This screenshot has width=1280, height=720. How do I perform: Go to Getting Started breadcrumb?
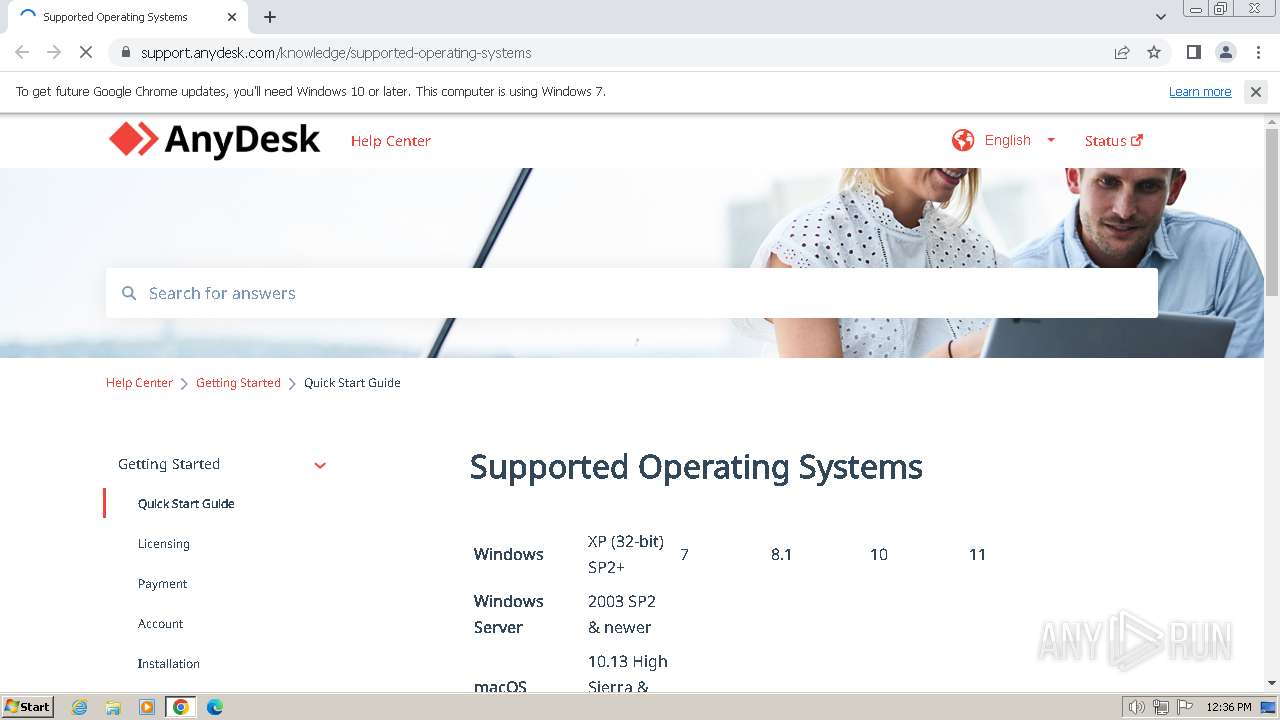click(238, 383)
